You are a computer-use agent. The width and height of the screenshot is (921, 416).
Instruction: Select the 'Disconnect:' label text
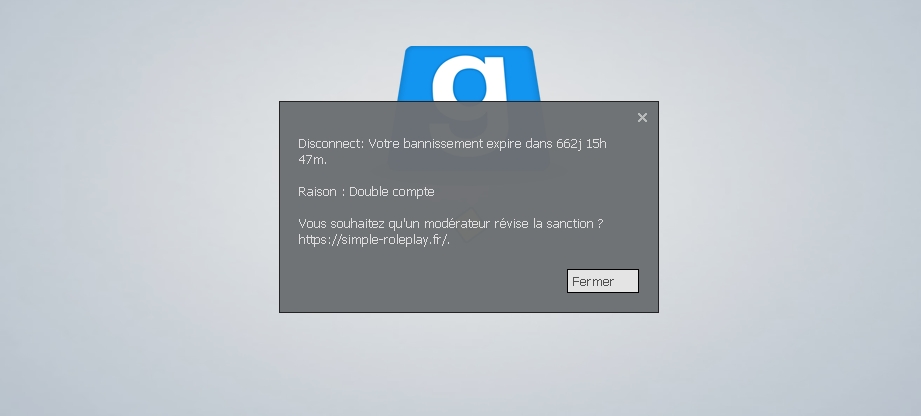tap(331, 144)
